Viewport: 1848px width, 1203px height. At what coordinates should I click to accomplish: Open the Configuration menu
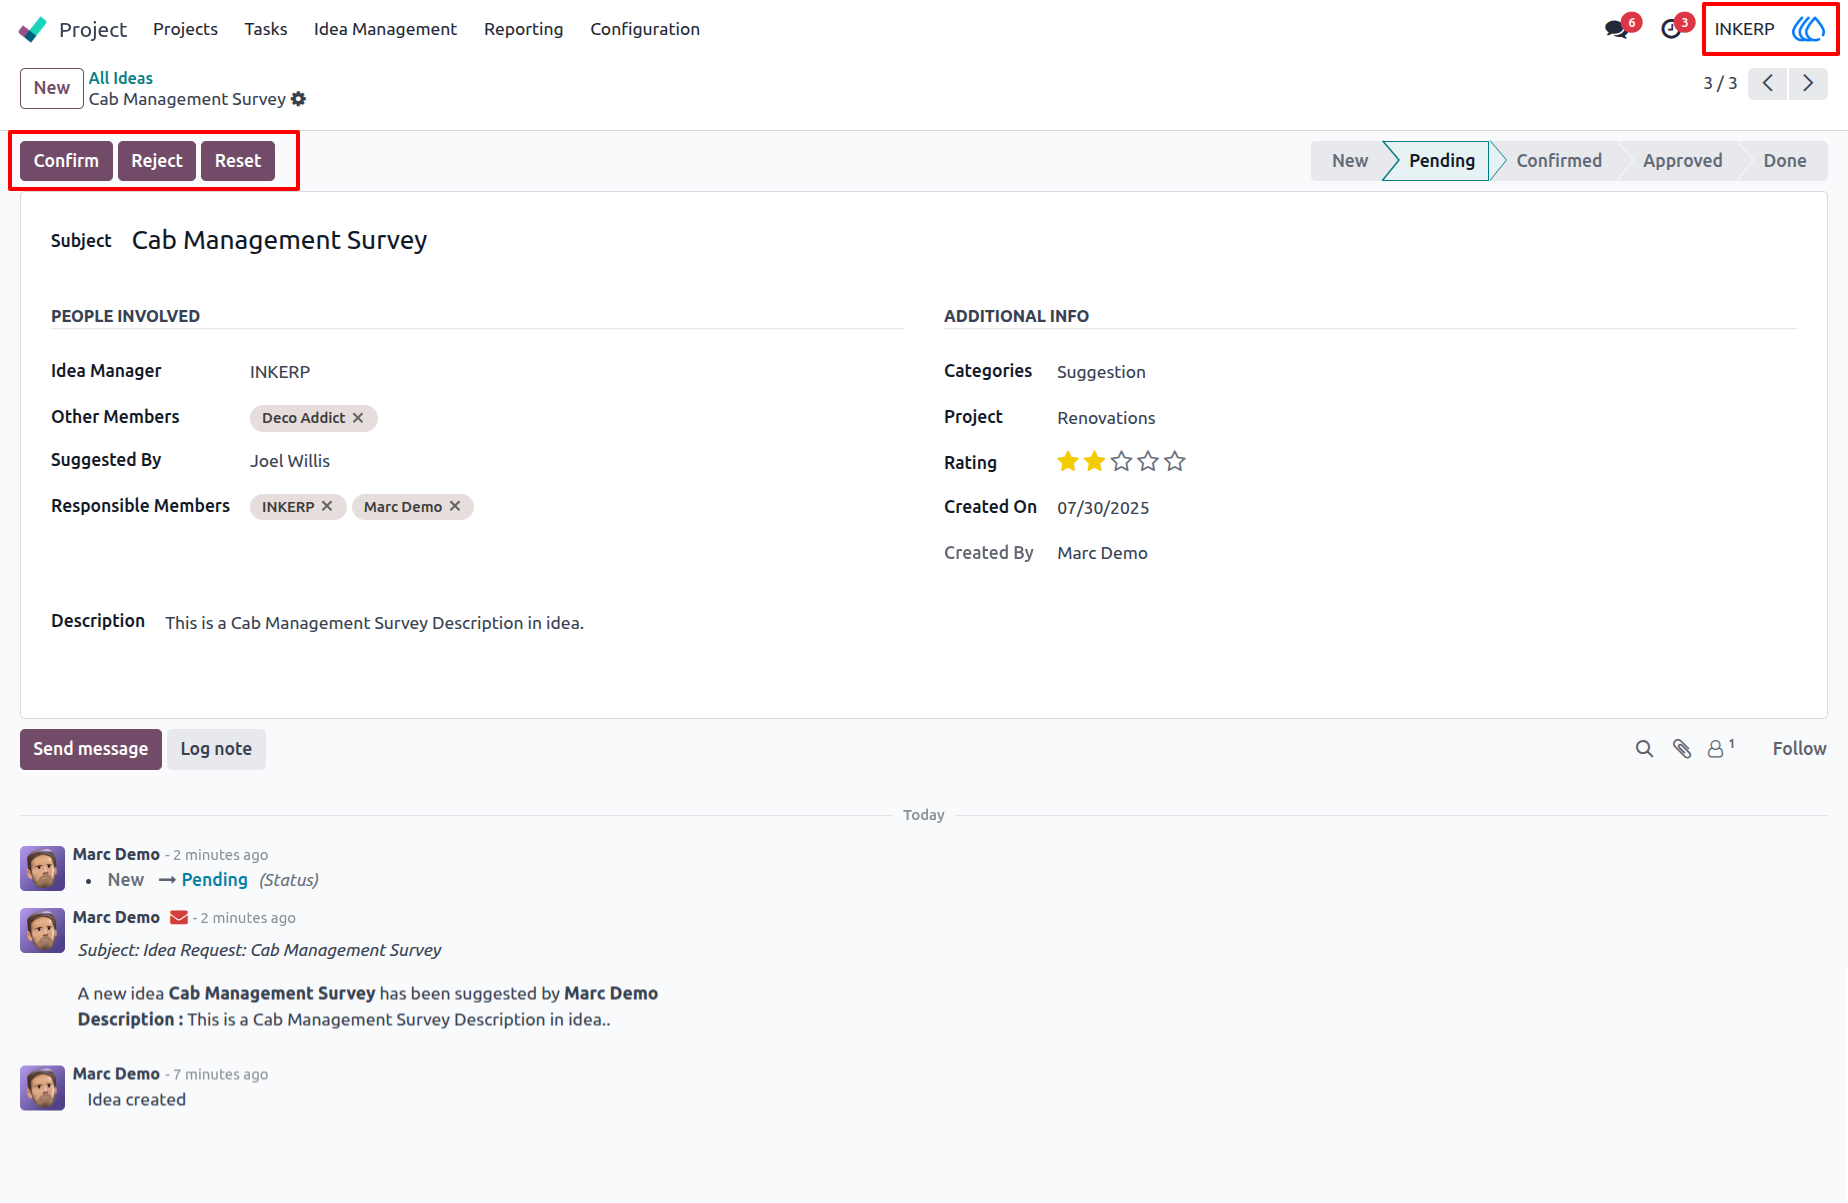(645, 29)
